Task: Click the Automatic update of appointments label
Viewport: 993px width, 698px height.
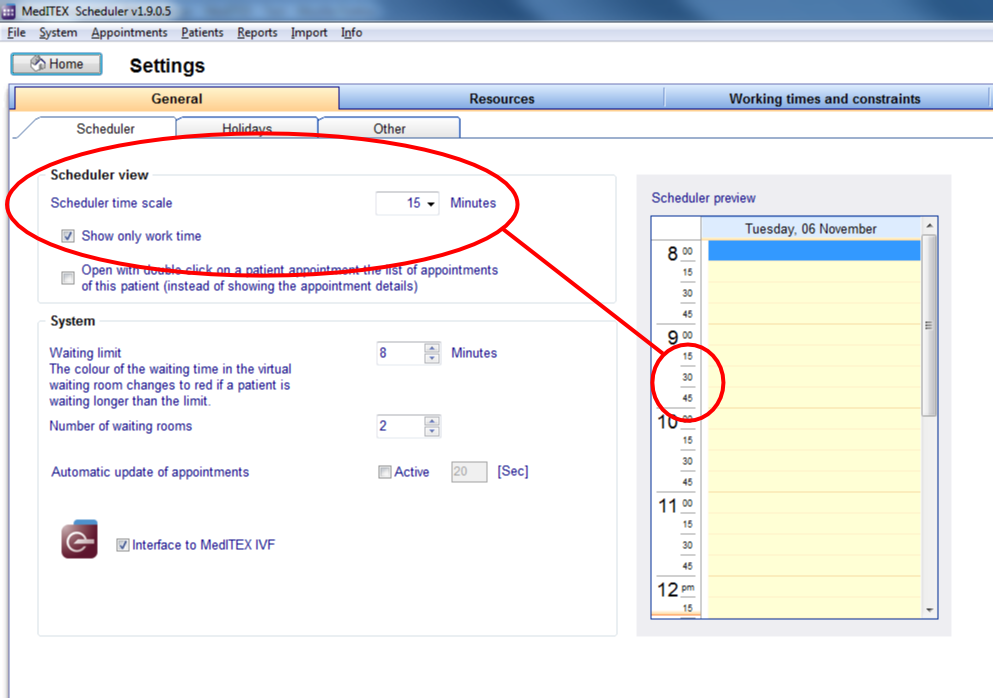Action: tap(150, 472)
